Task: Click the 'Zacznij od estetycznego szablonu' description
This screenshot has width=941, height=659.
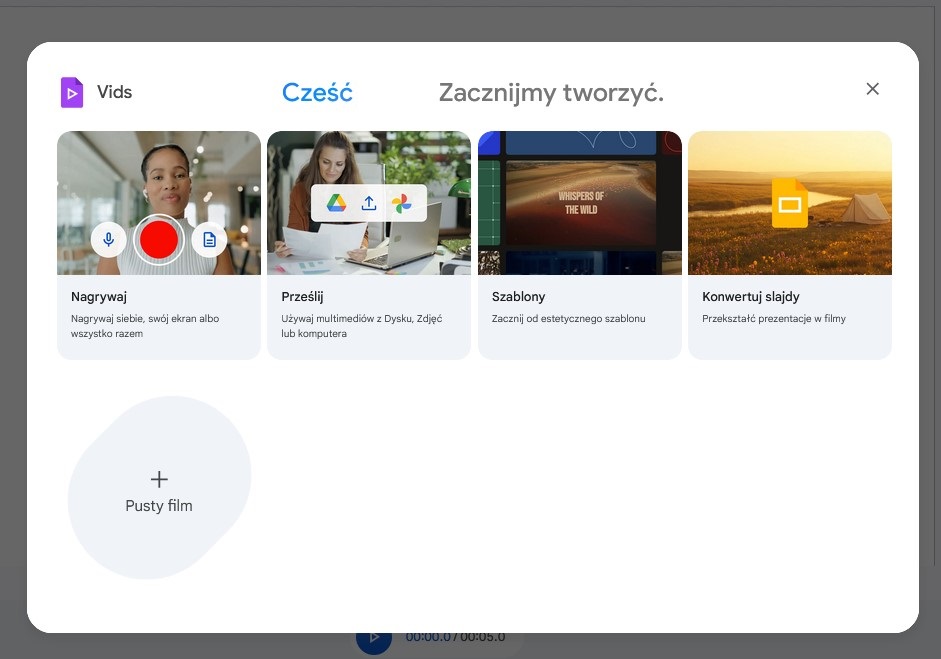Action: pos(568,319)
